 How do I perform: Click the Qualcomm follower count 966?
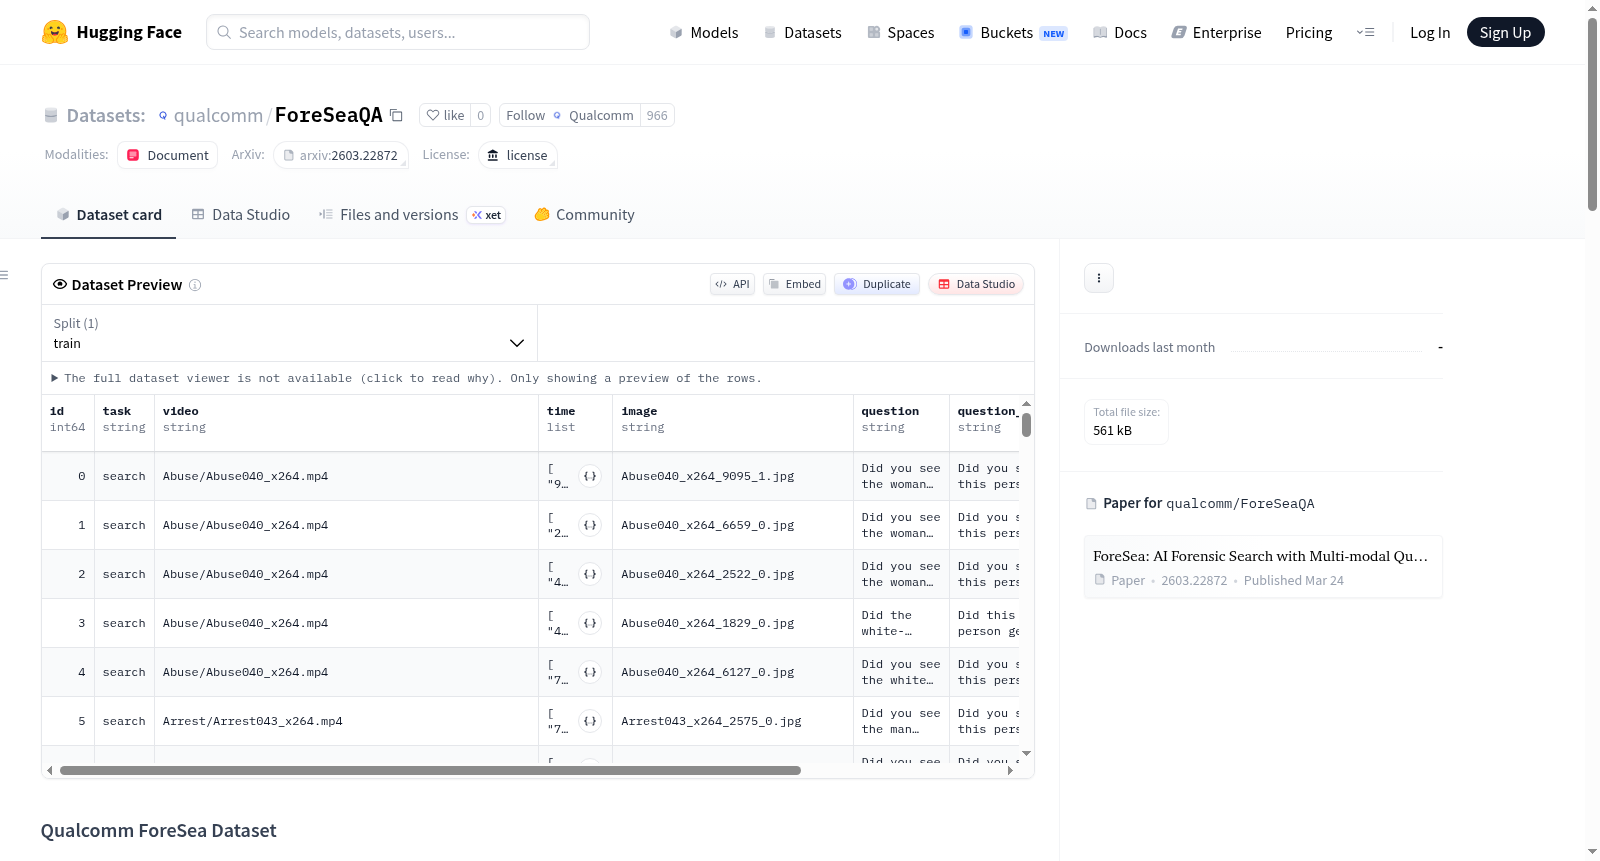click(657, 115)
